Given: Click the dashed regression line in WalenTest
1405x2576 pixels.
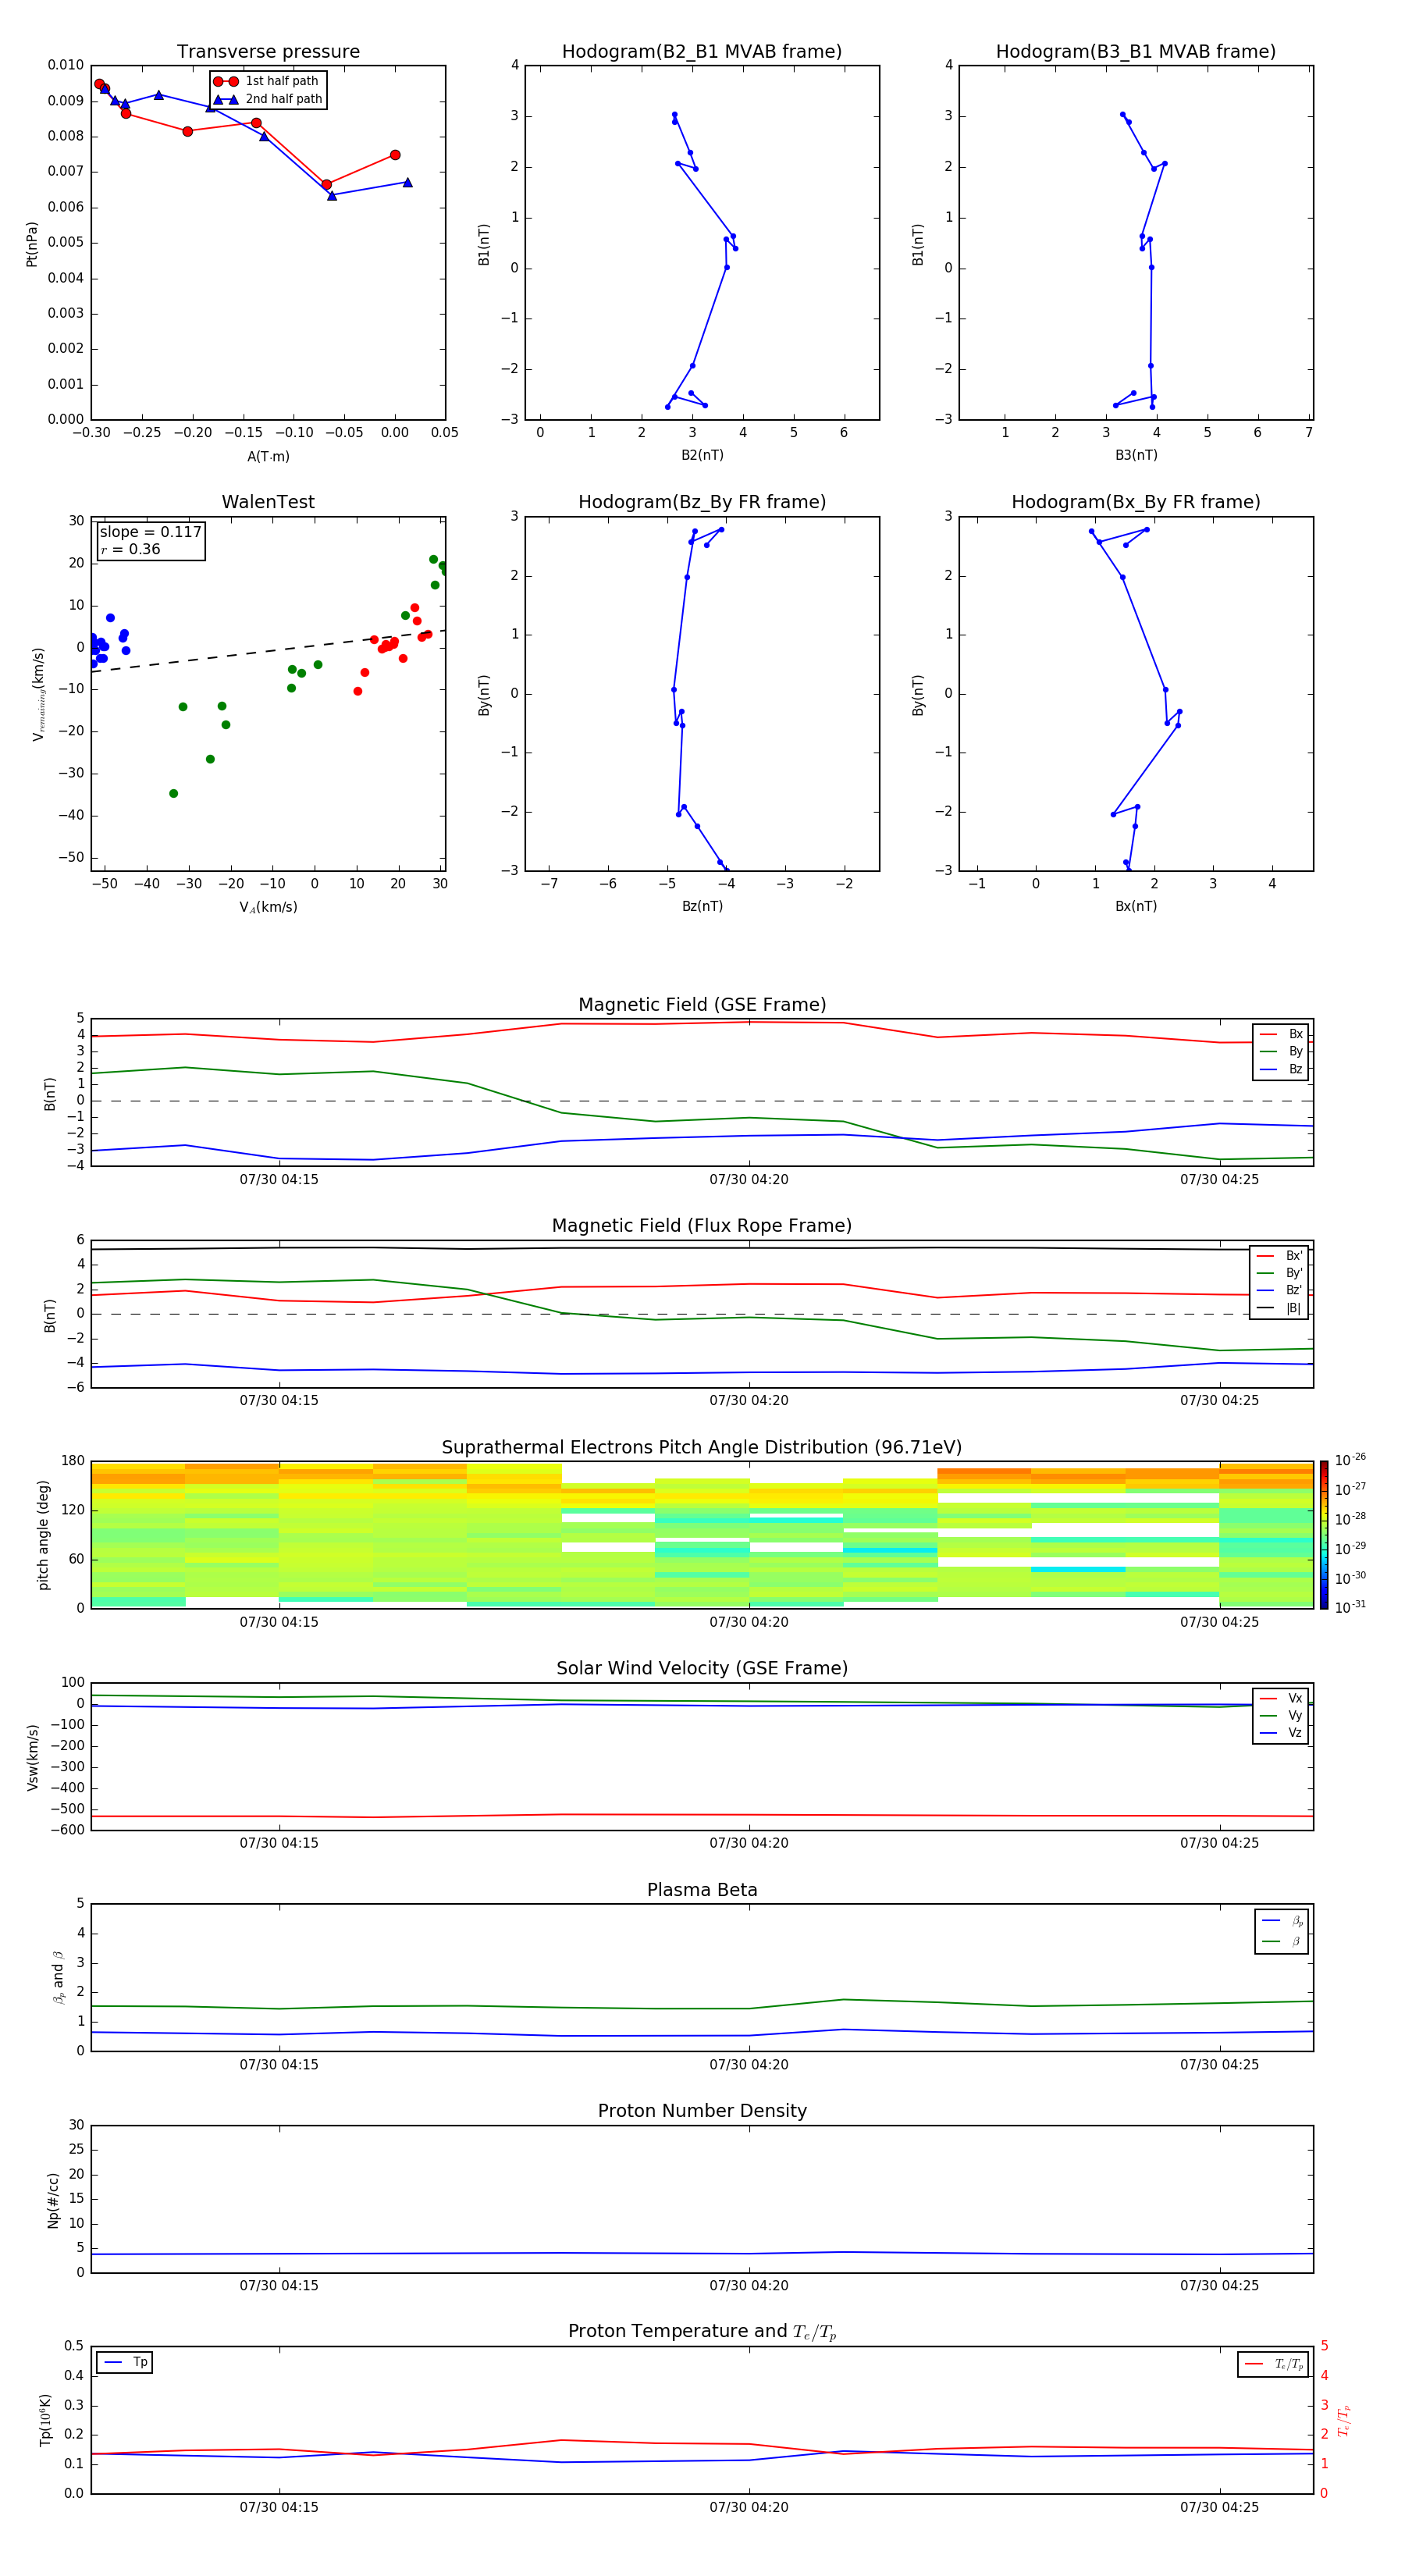Looking at the screenshot, I should pos(268,651).
